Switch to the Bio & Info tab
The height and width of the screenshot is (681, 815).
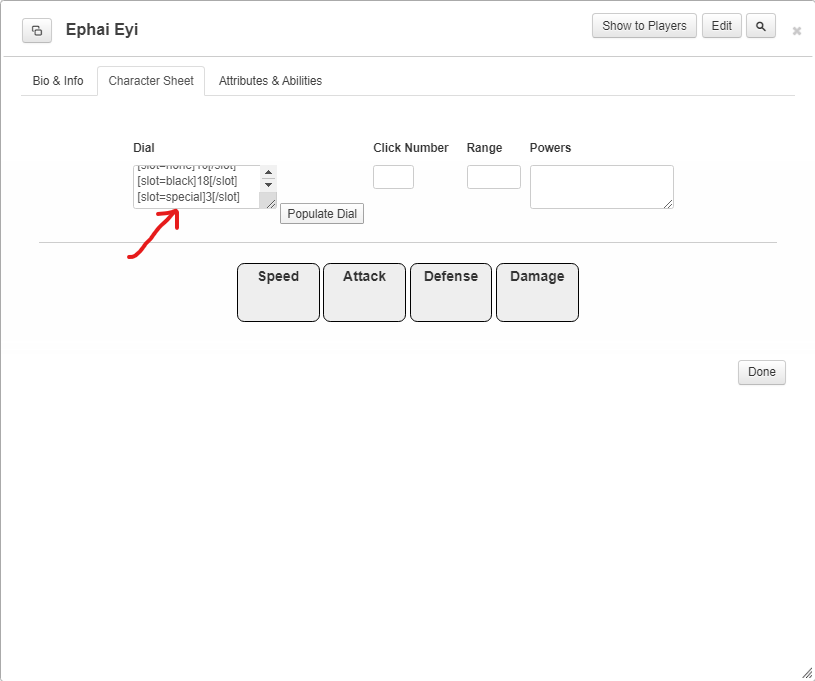pyautogui.click(x=58, y=81)
